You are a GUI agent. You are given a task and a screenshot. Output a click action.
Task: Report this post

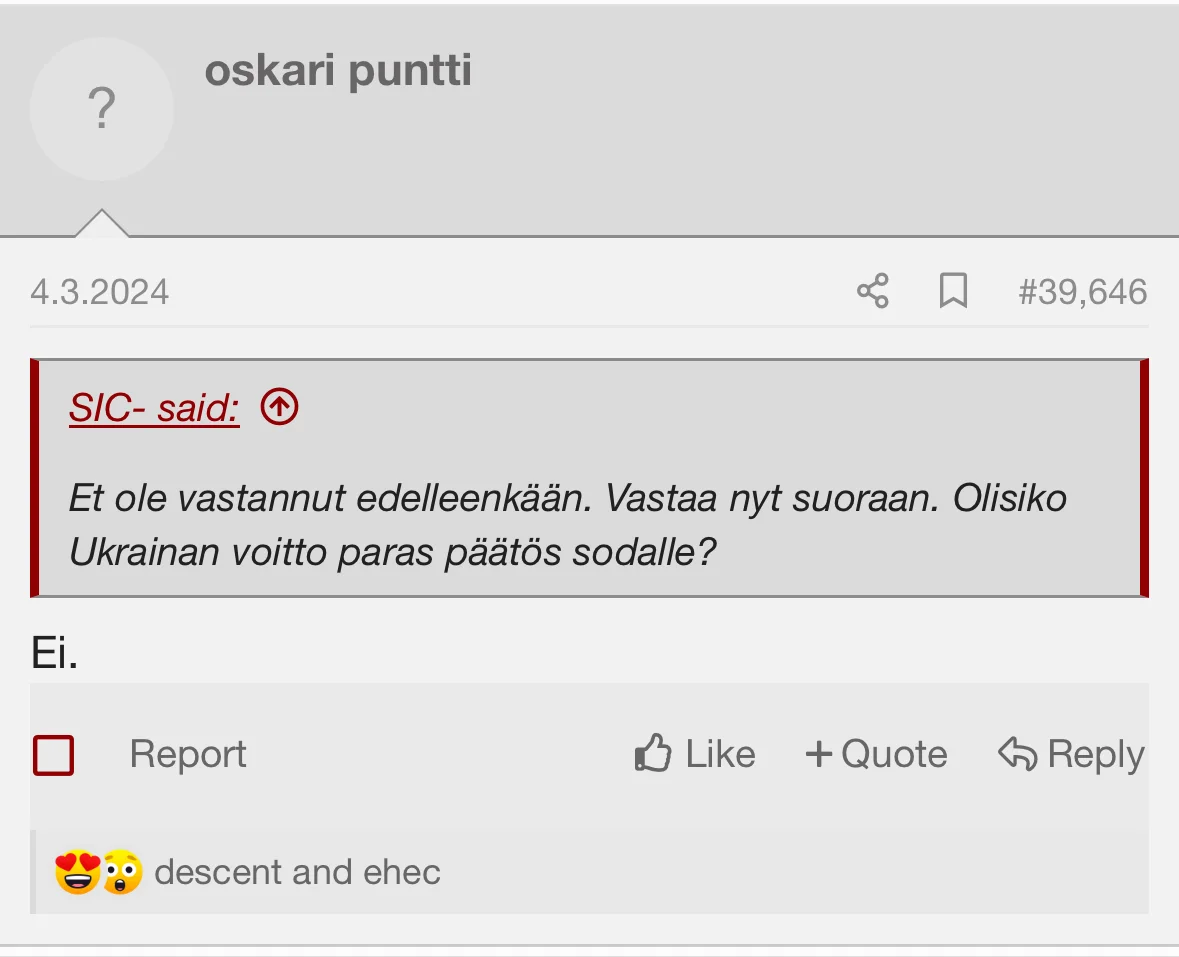click(188, 754)
